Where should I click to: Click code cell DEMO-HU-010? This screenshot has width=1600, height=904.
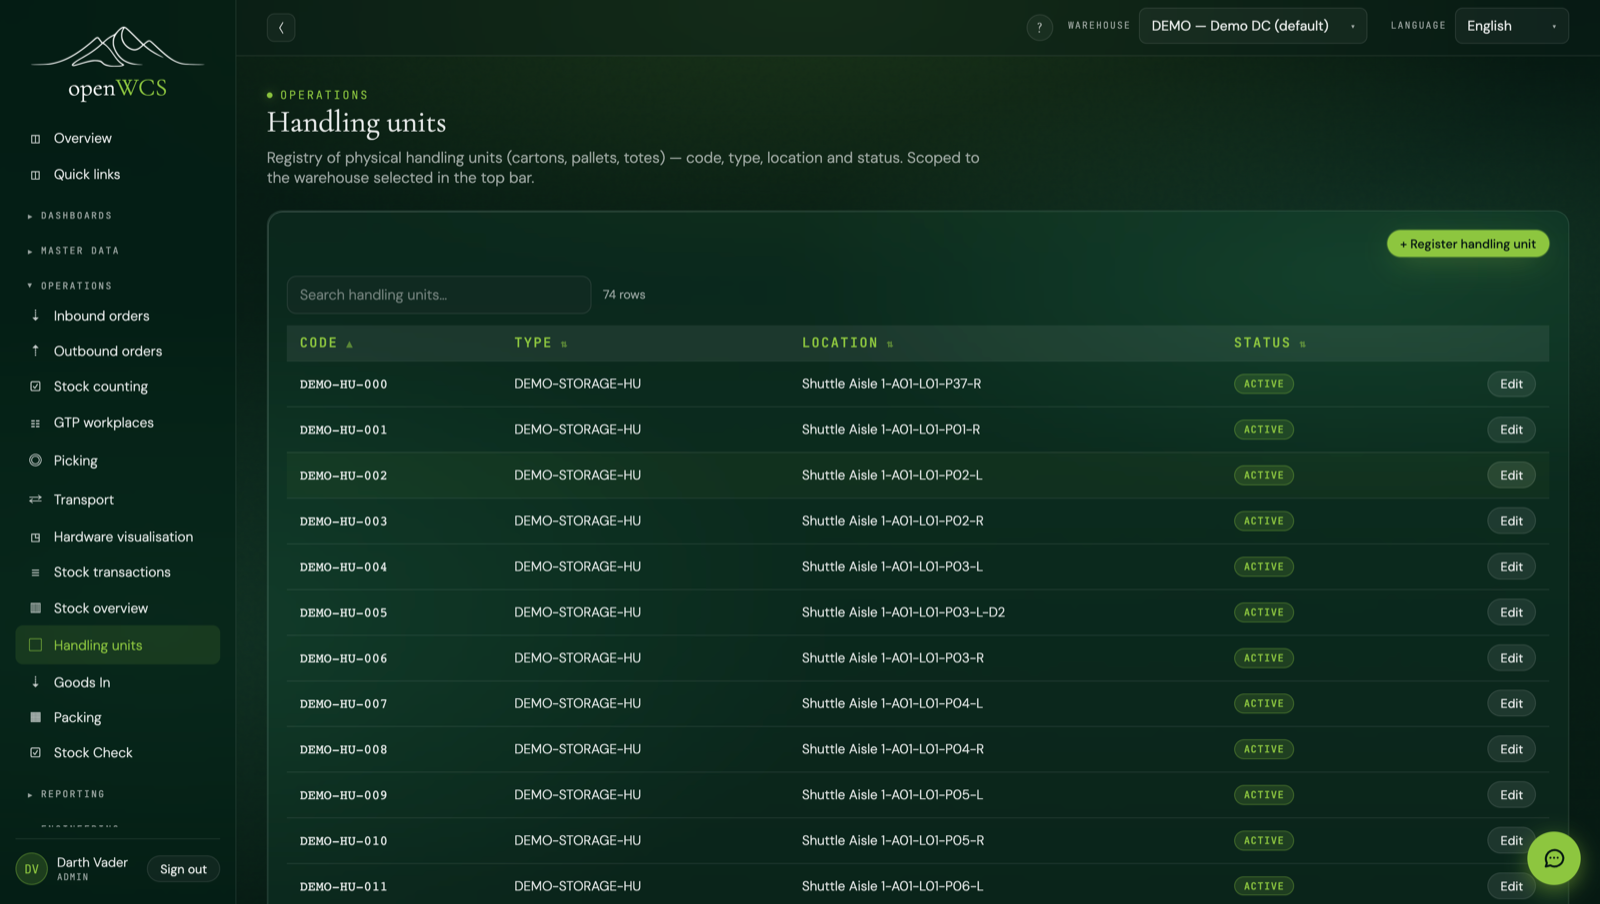343,841
